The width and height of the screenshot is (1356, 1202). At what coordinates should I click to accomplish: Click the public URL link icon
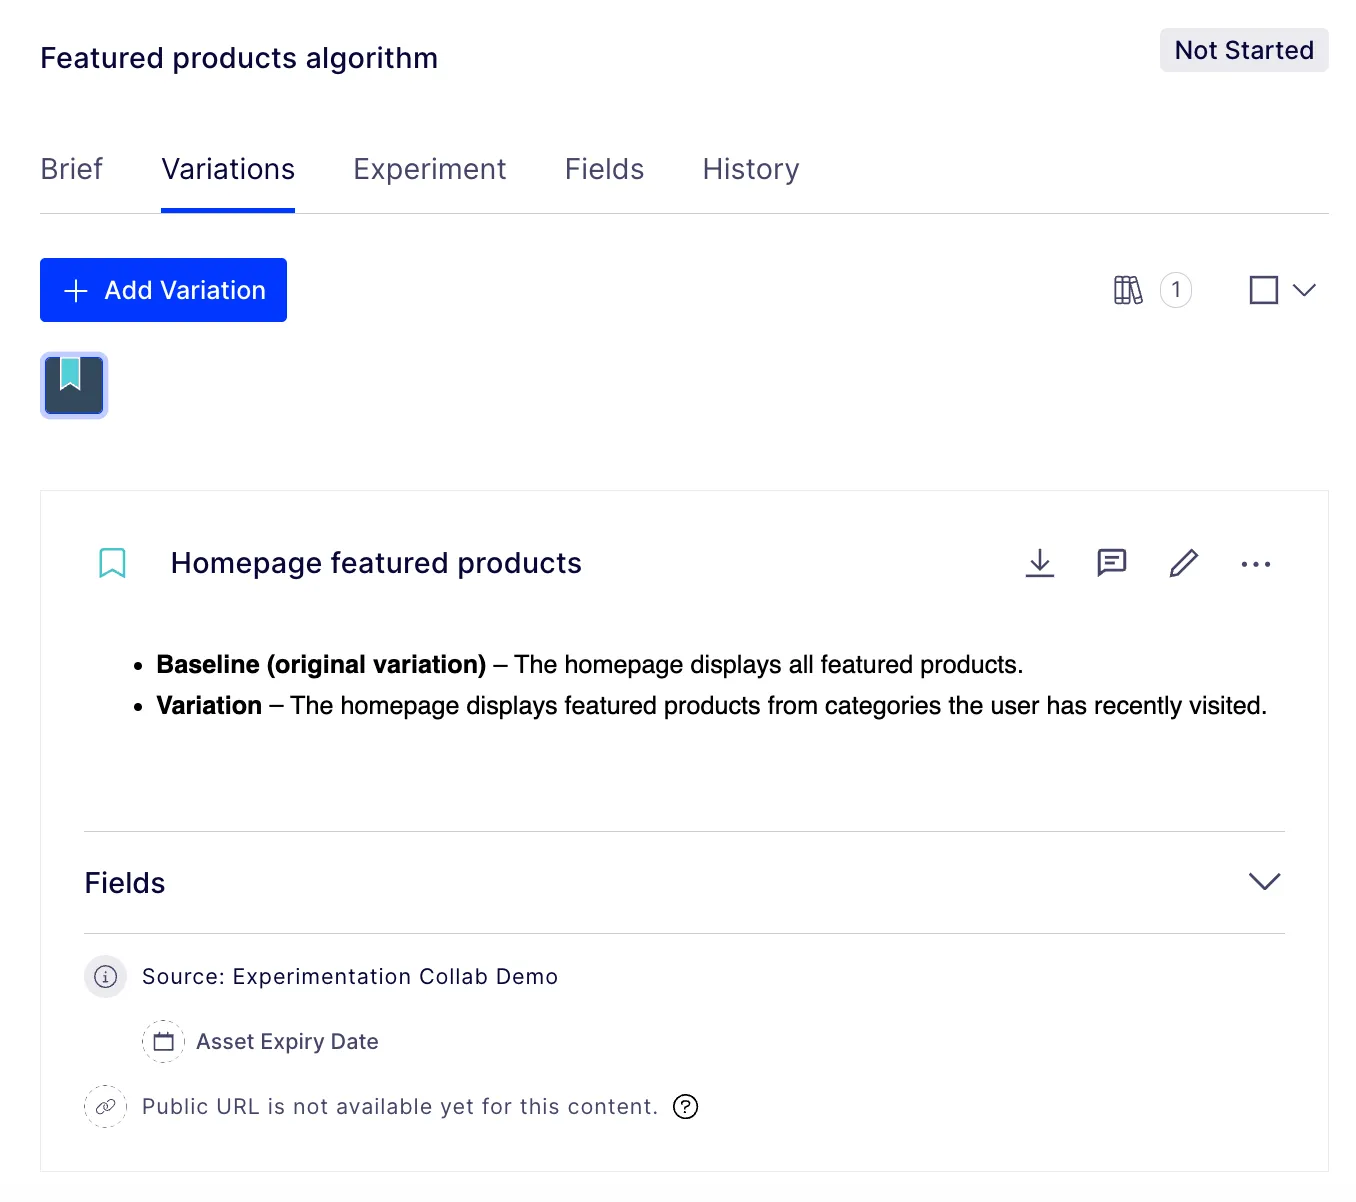pos(105,1106)
